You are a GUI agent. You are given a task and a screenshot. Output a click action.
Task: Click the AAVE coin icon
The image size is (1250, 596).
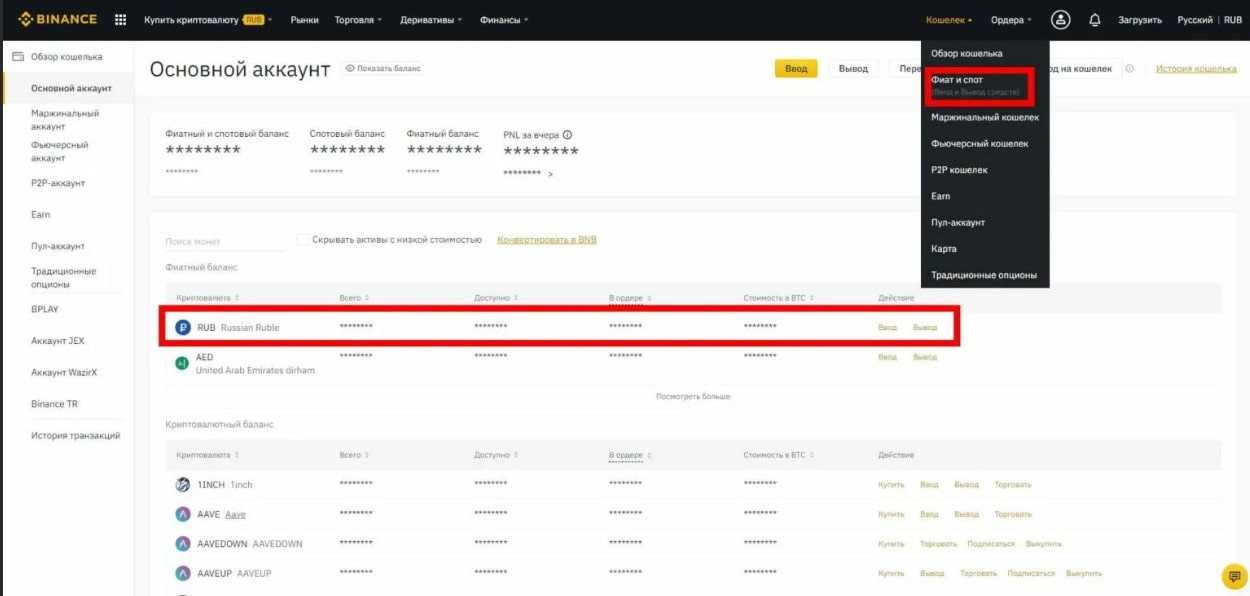click(183, 514)
